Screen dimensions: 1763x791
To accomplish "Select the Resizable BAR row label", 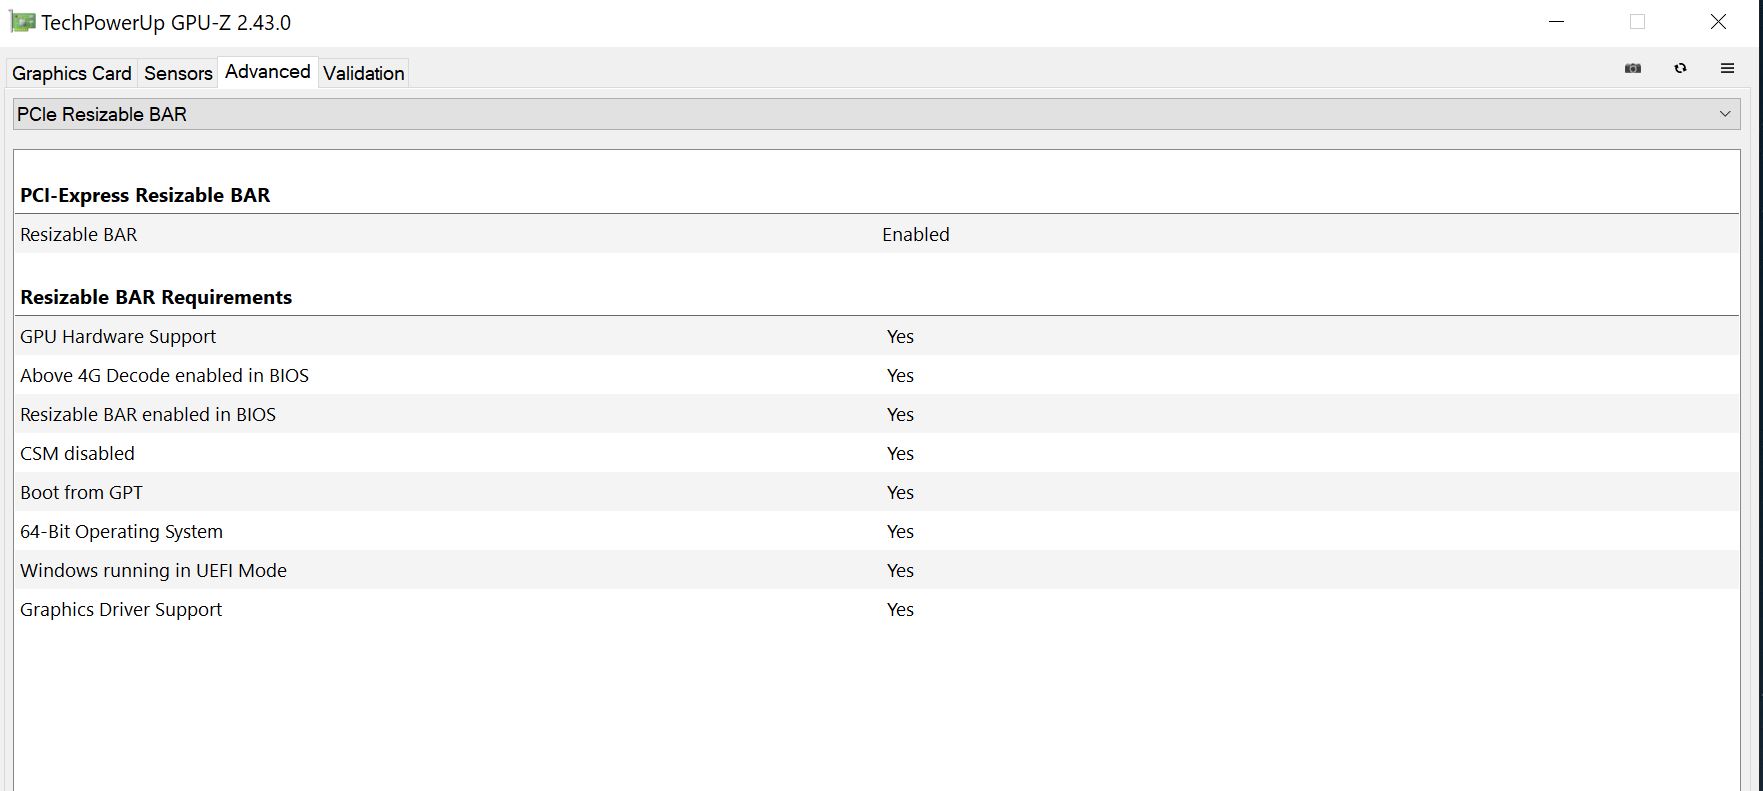I will 79,234.
